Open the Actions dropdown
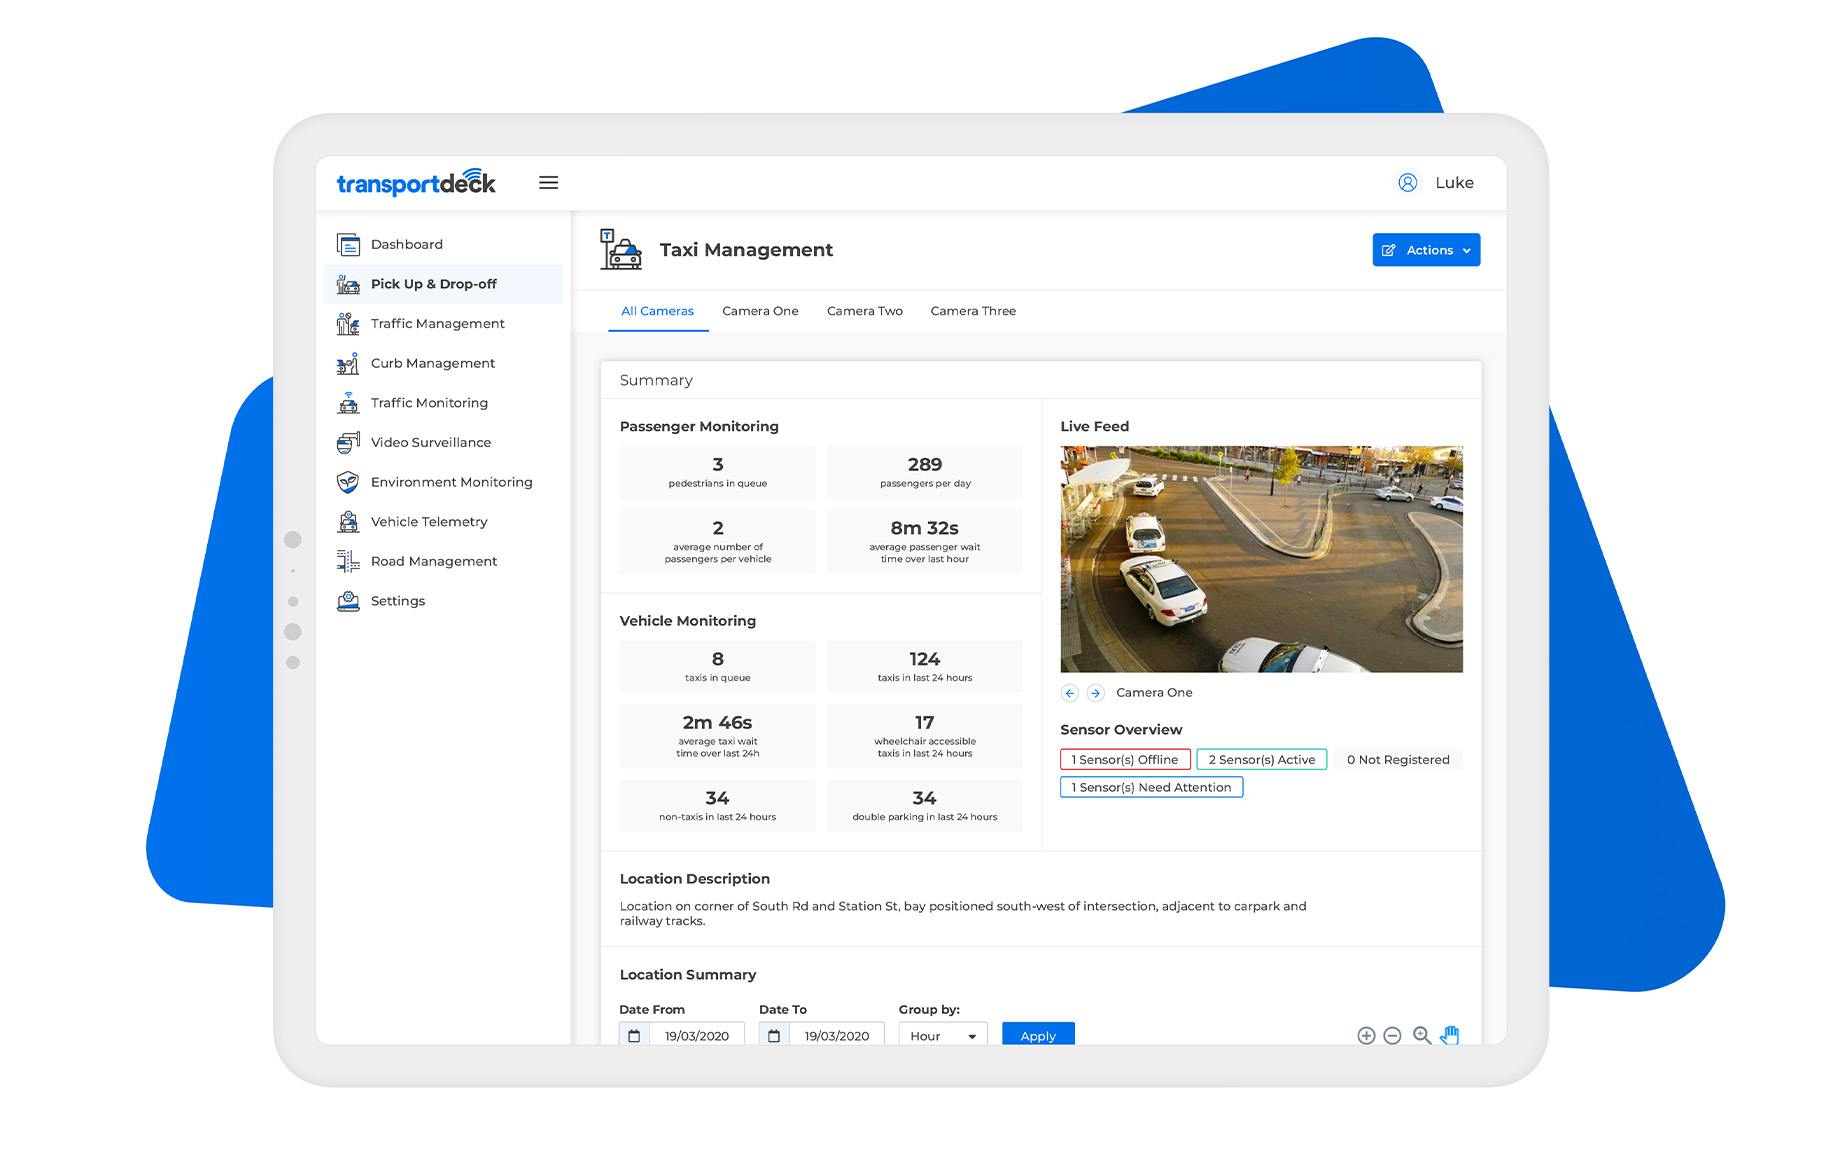Screen dimensions: 1840x1168 point(1426,249)
